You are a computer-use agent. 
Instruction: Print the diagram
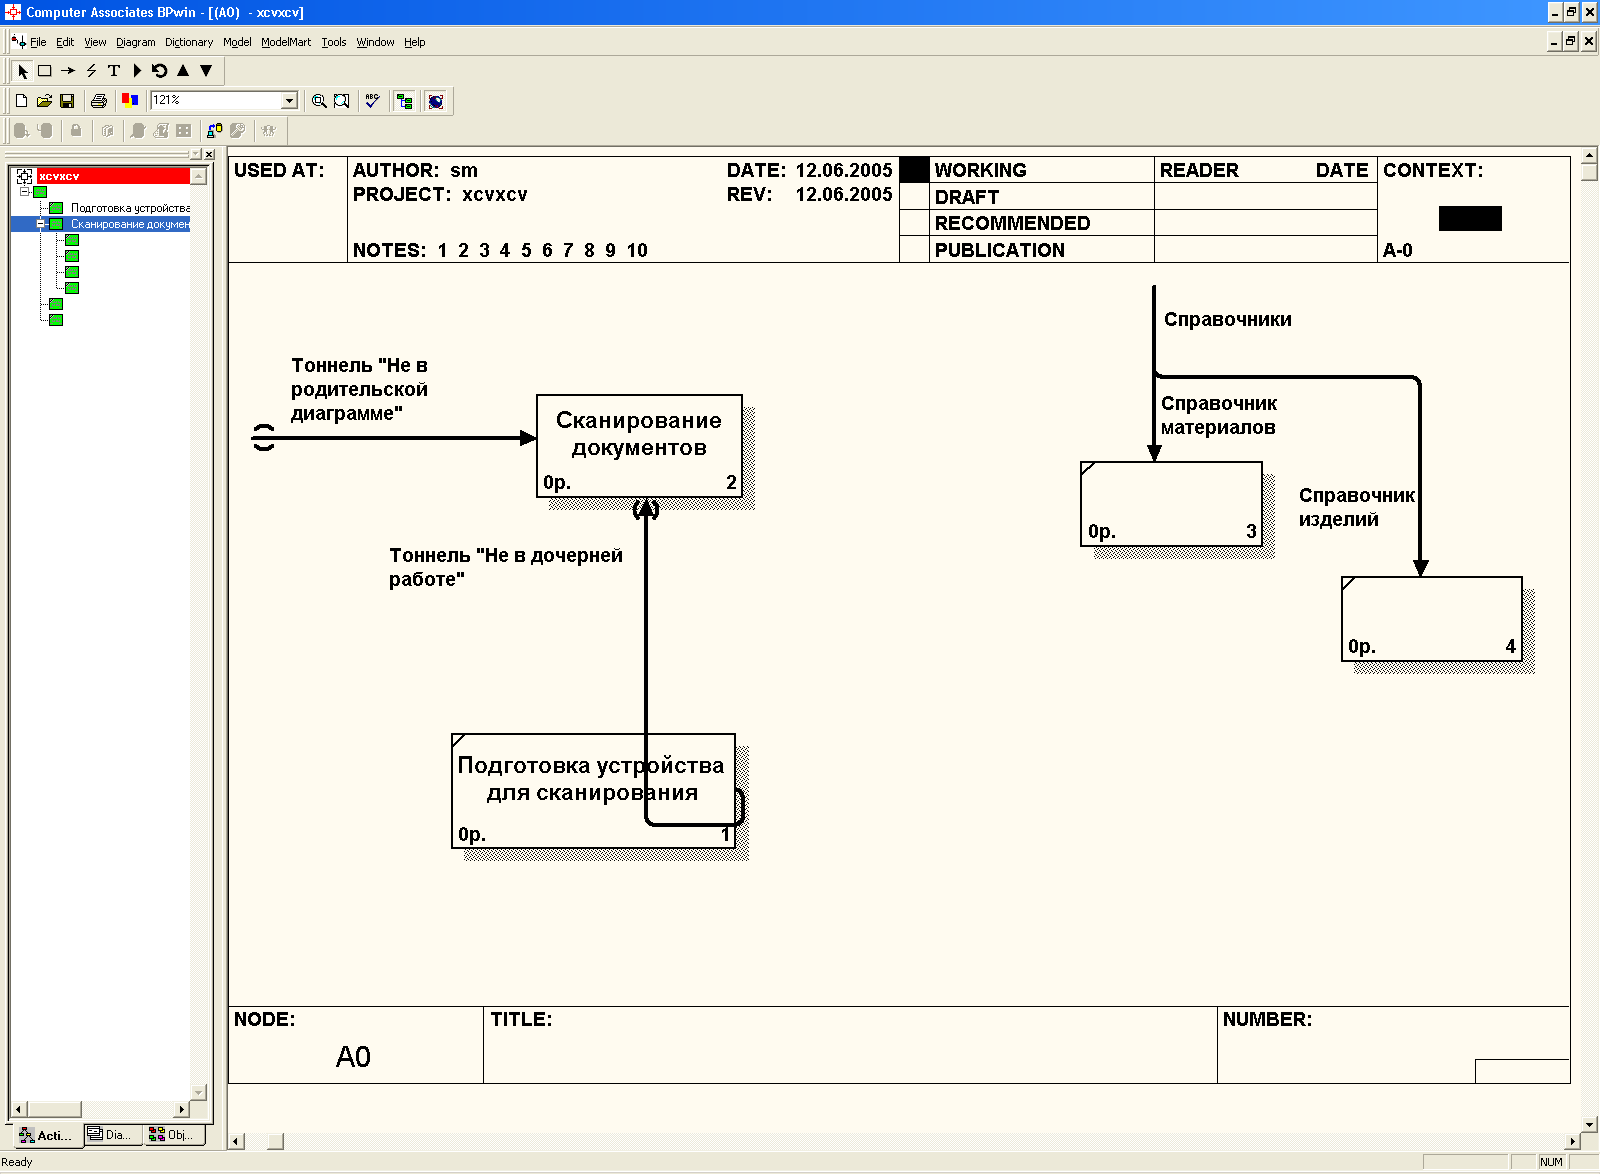[98, 101]
